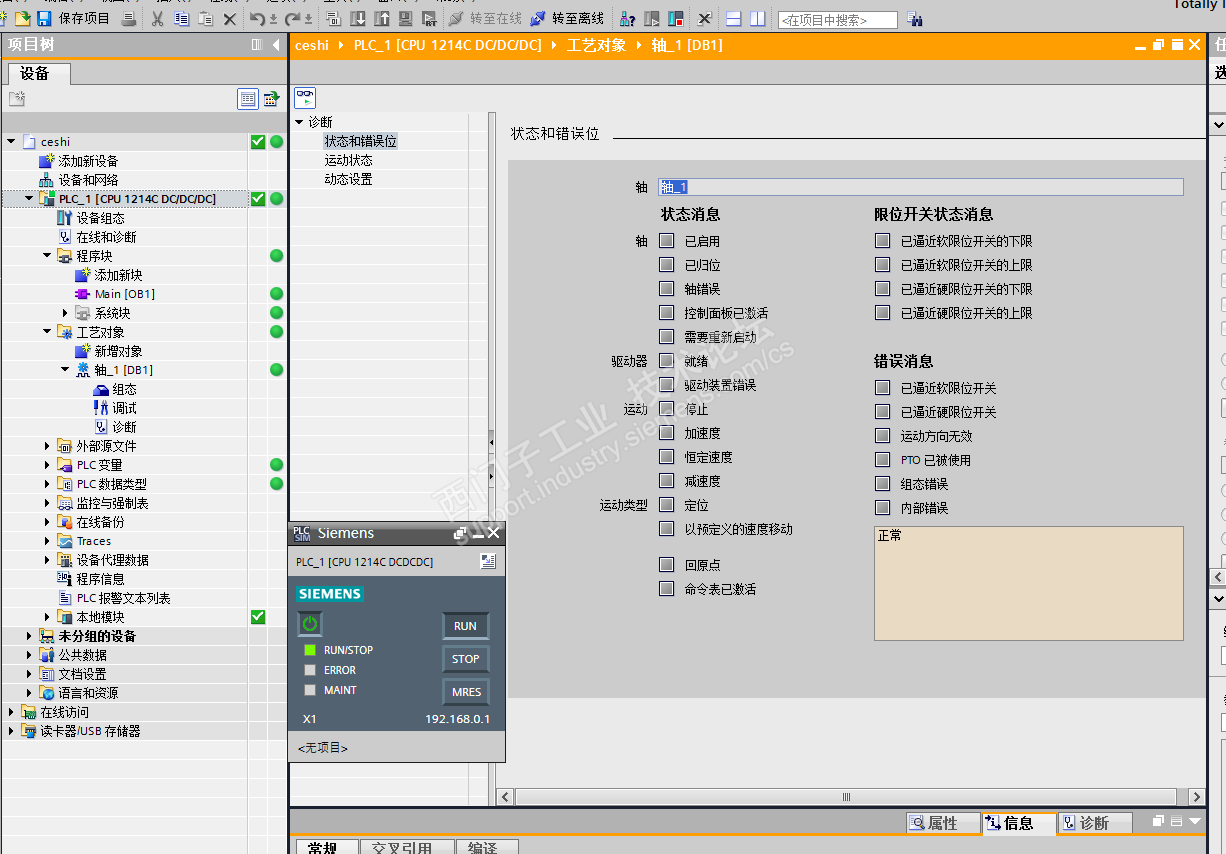The width and height of the screenshot is (1226, 854).
Task: Click the Download to device icon
Action: (x=359, y=19)
